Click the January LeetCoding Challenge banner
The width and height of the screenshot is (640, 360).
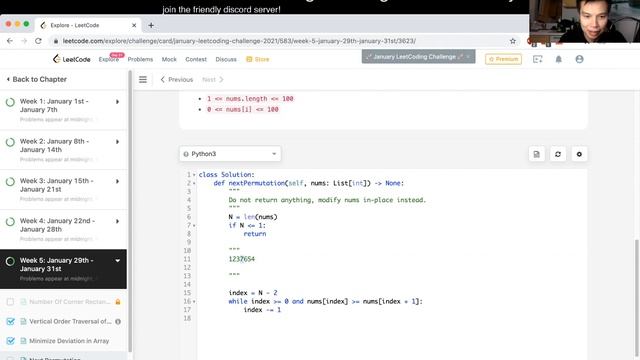click(x=418, y=57)
